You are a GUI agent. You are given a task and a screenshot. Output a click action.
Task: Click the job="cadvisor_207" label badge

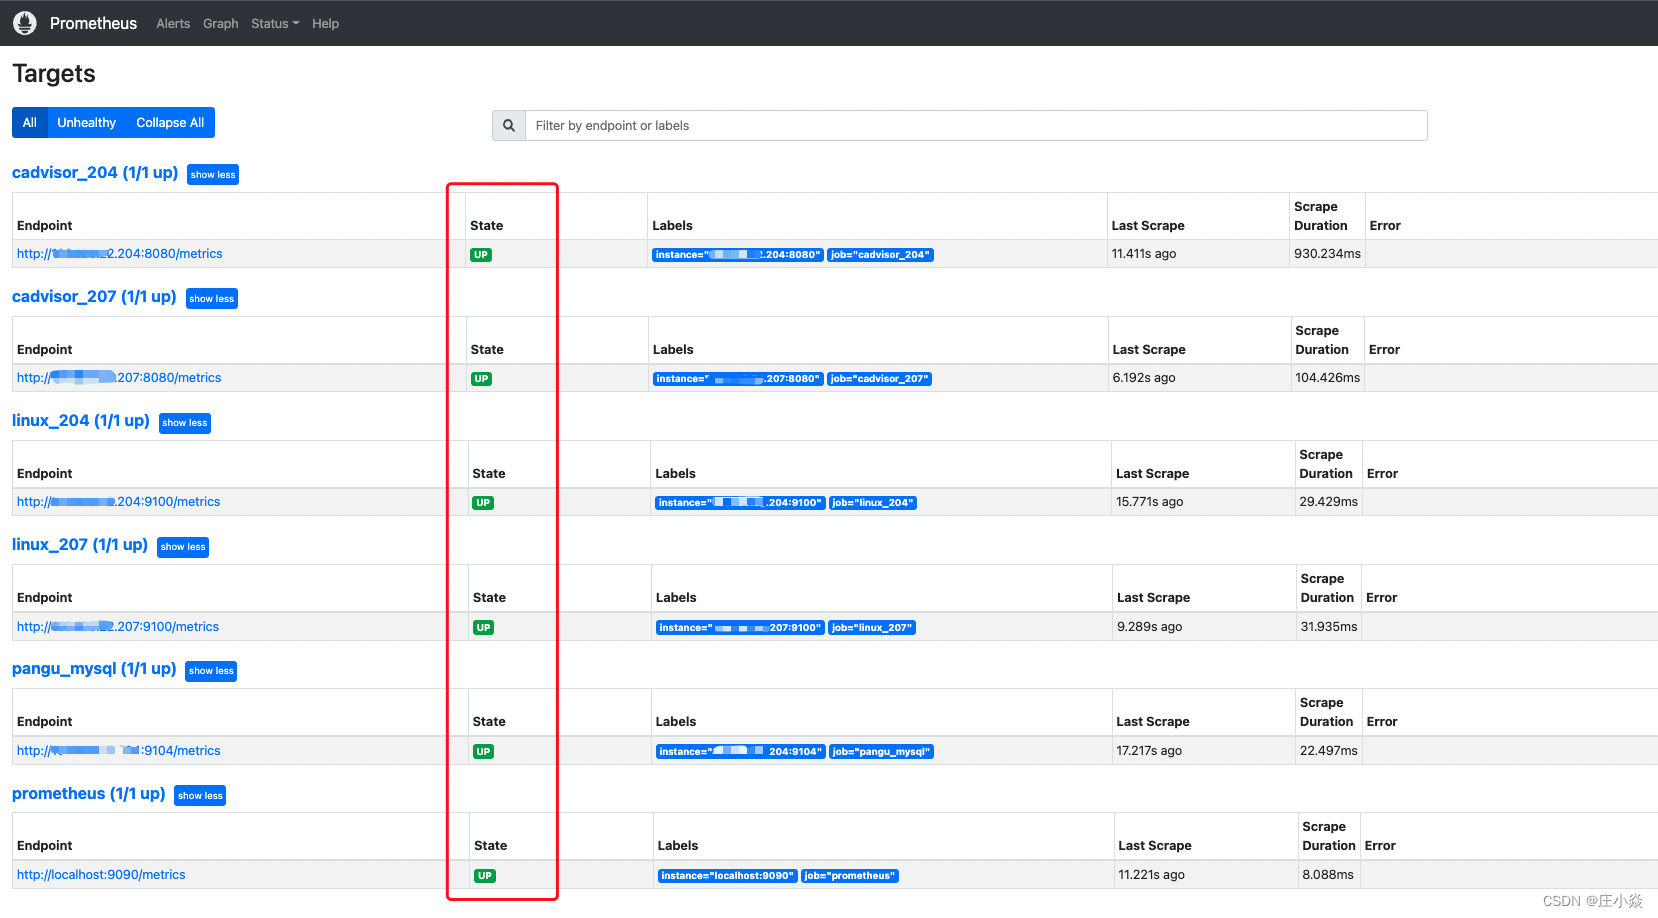point(880,379)
